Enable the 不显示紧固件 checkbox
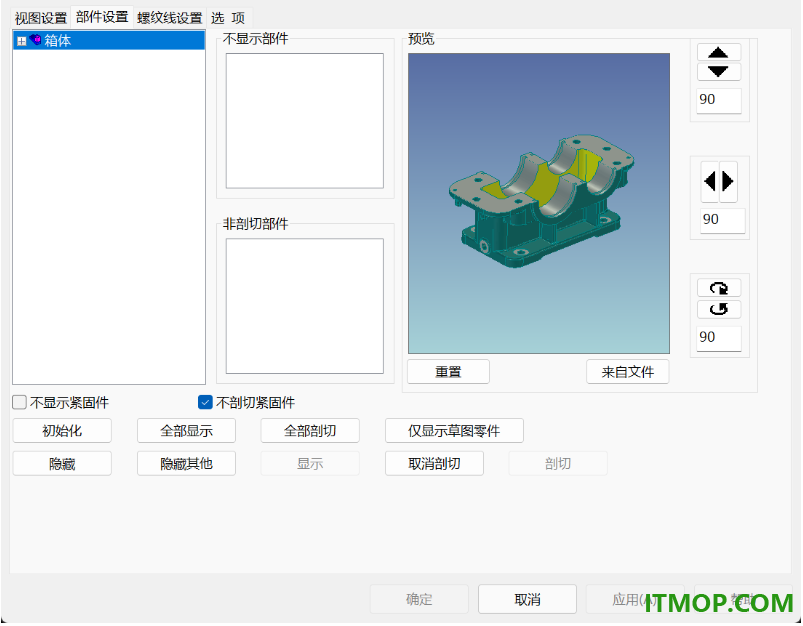The image size is (803, 626). (x=19, y=403)
